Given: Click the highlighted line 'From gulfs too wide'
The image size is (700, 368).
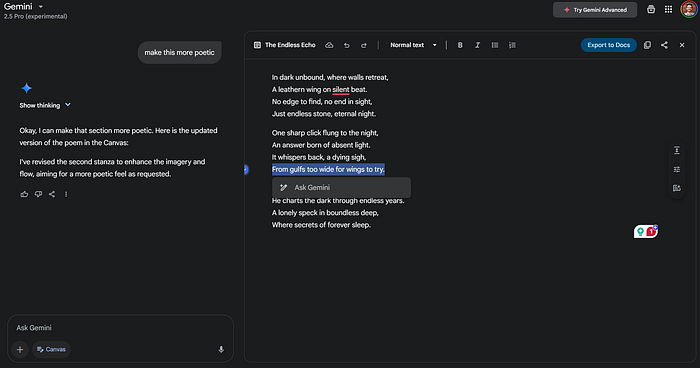Looking at the screenshot, I should click(x=328, y=169).
